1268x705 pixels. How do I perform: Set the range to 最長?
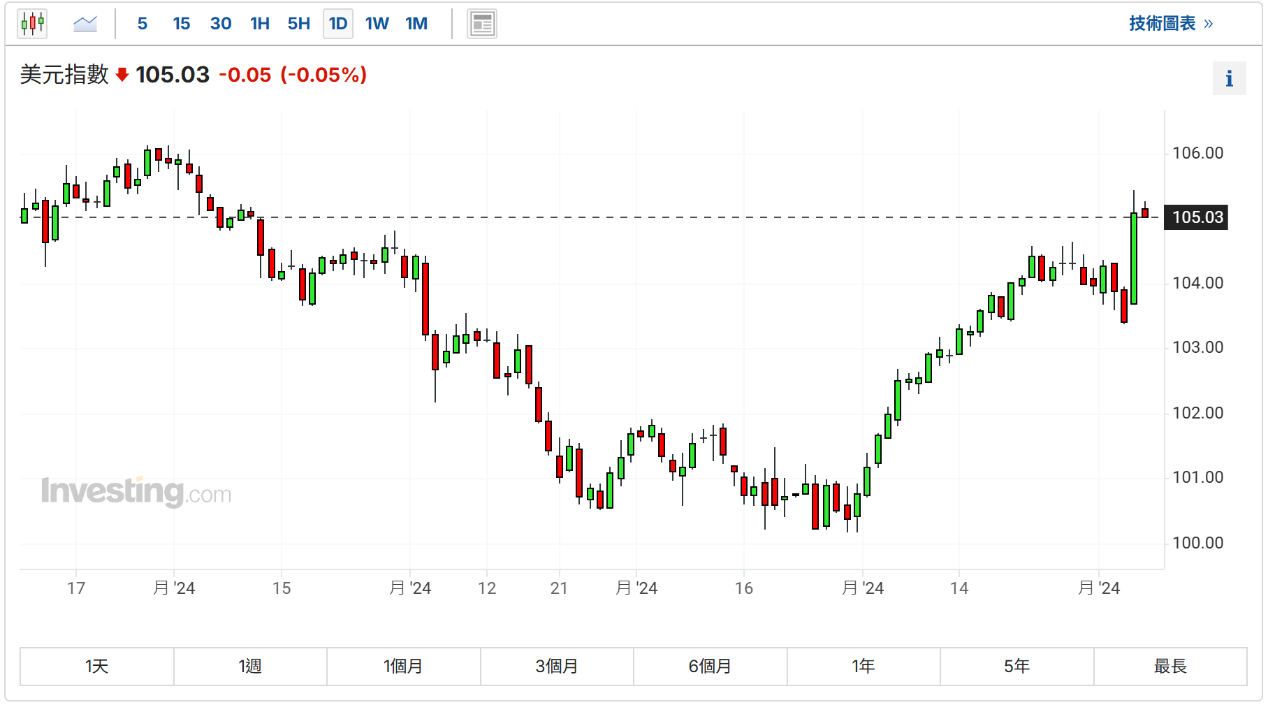click(x=1170, y=666)
